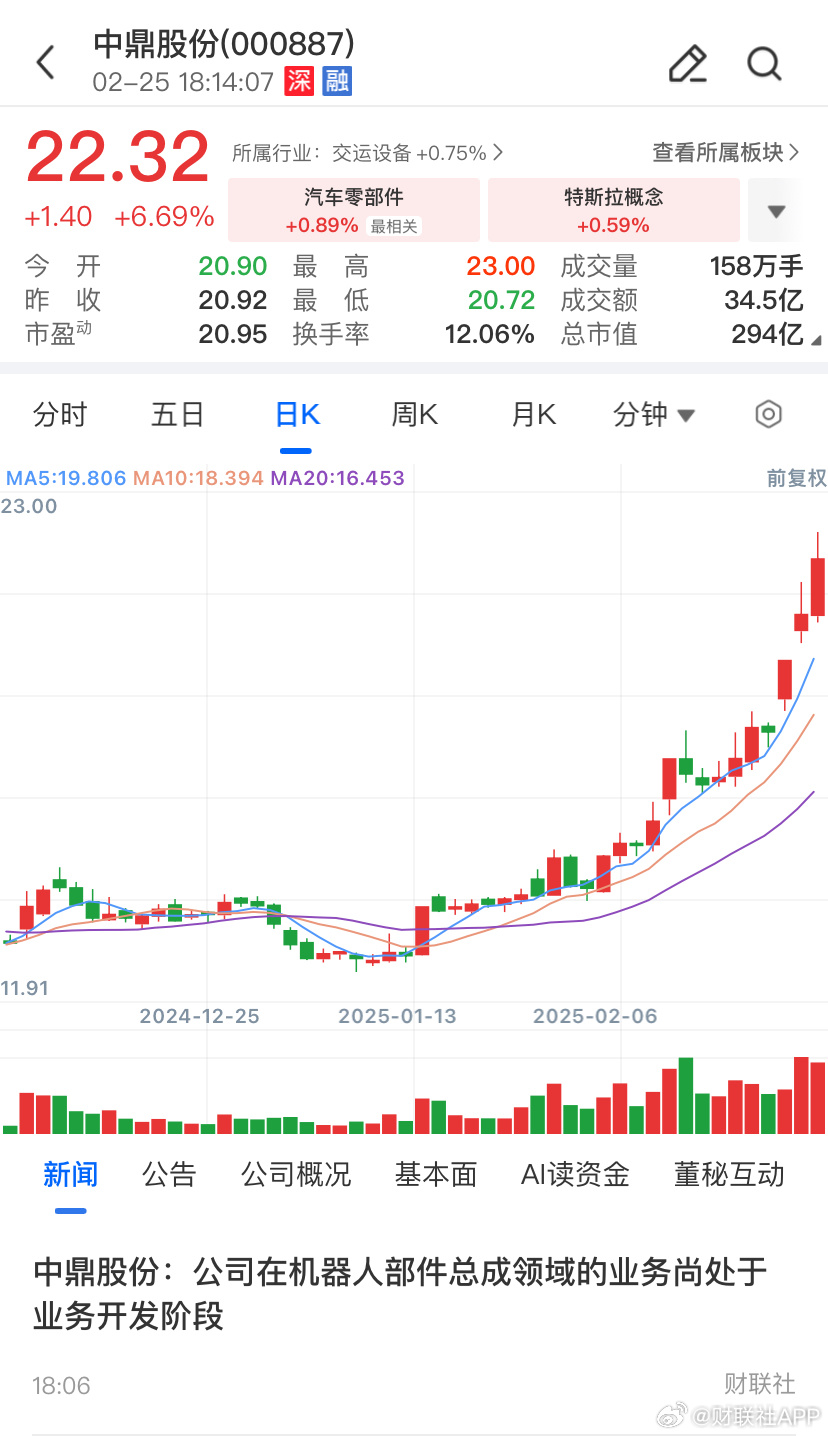The width and height of the screenshot is (828, 1436).
Task: Tap the news source 财联社 label
Action: (760, 1383)
